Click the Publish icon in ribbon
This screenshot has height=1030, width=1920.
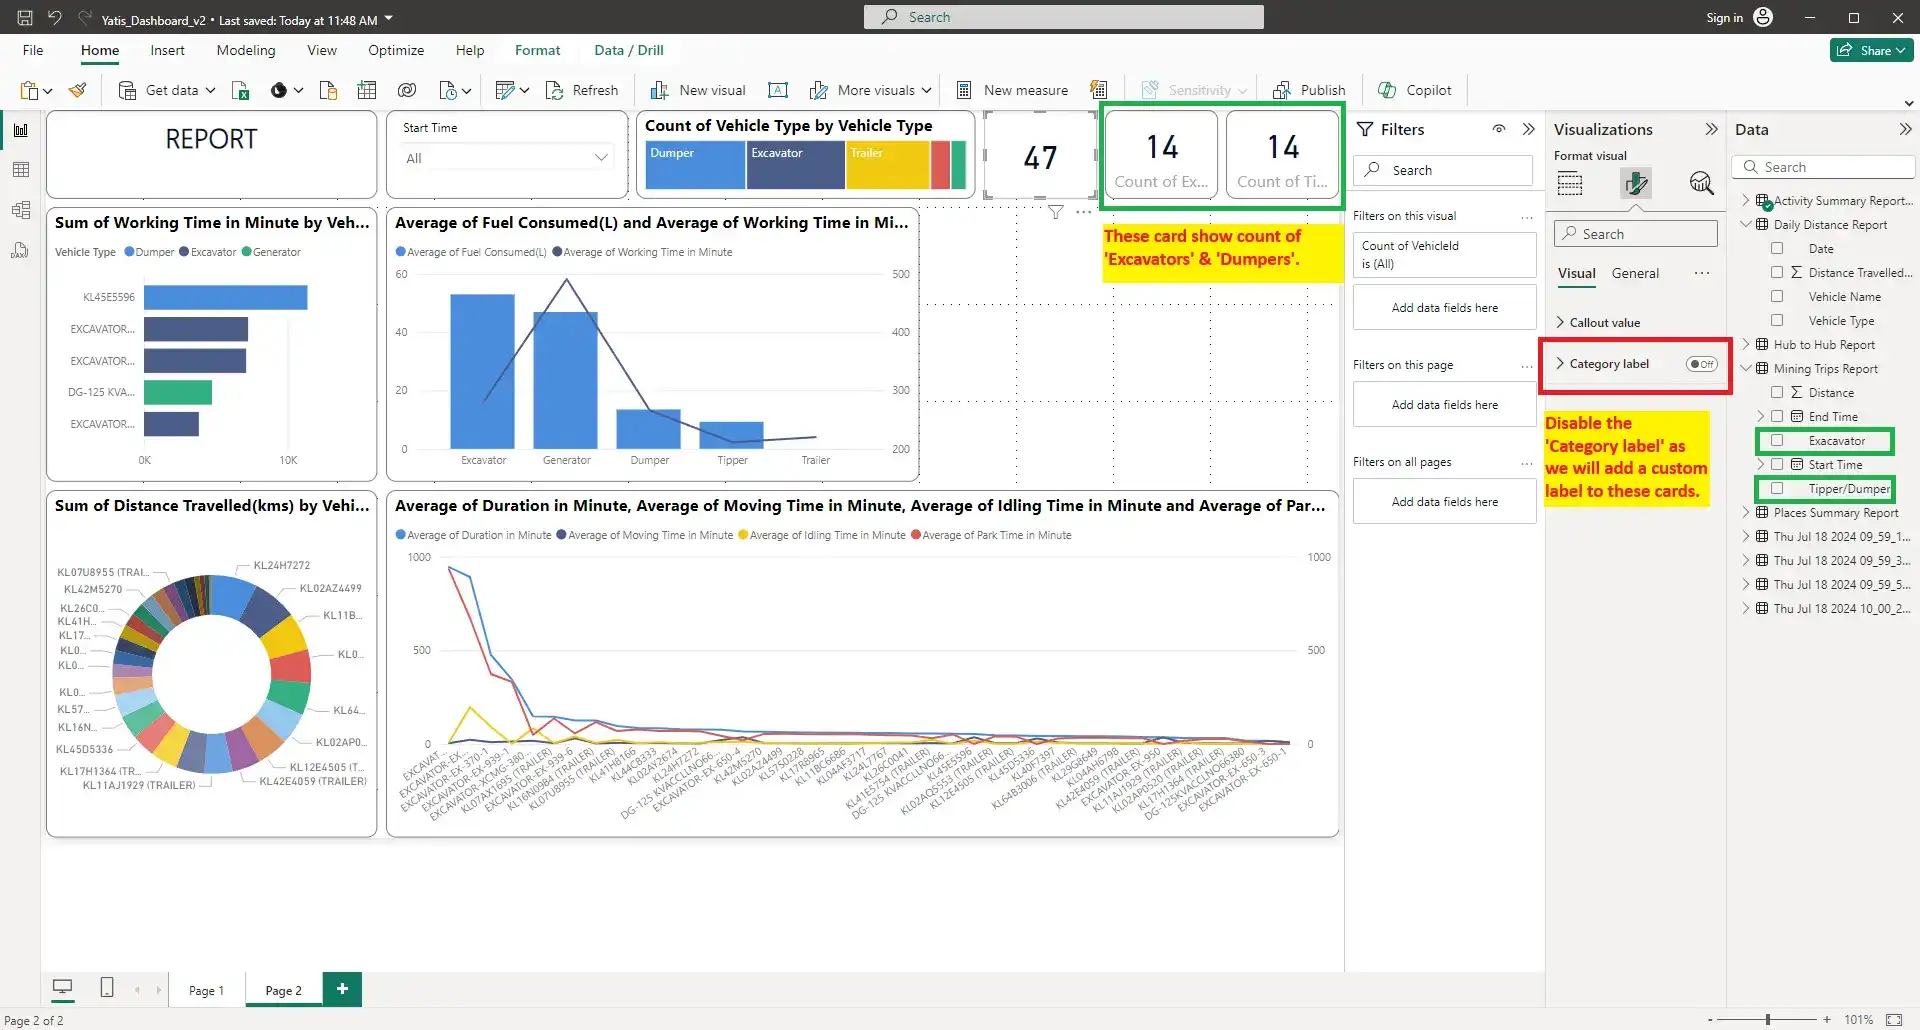click(x=1281, y=90)
